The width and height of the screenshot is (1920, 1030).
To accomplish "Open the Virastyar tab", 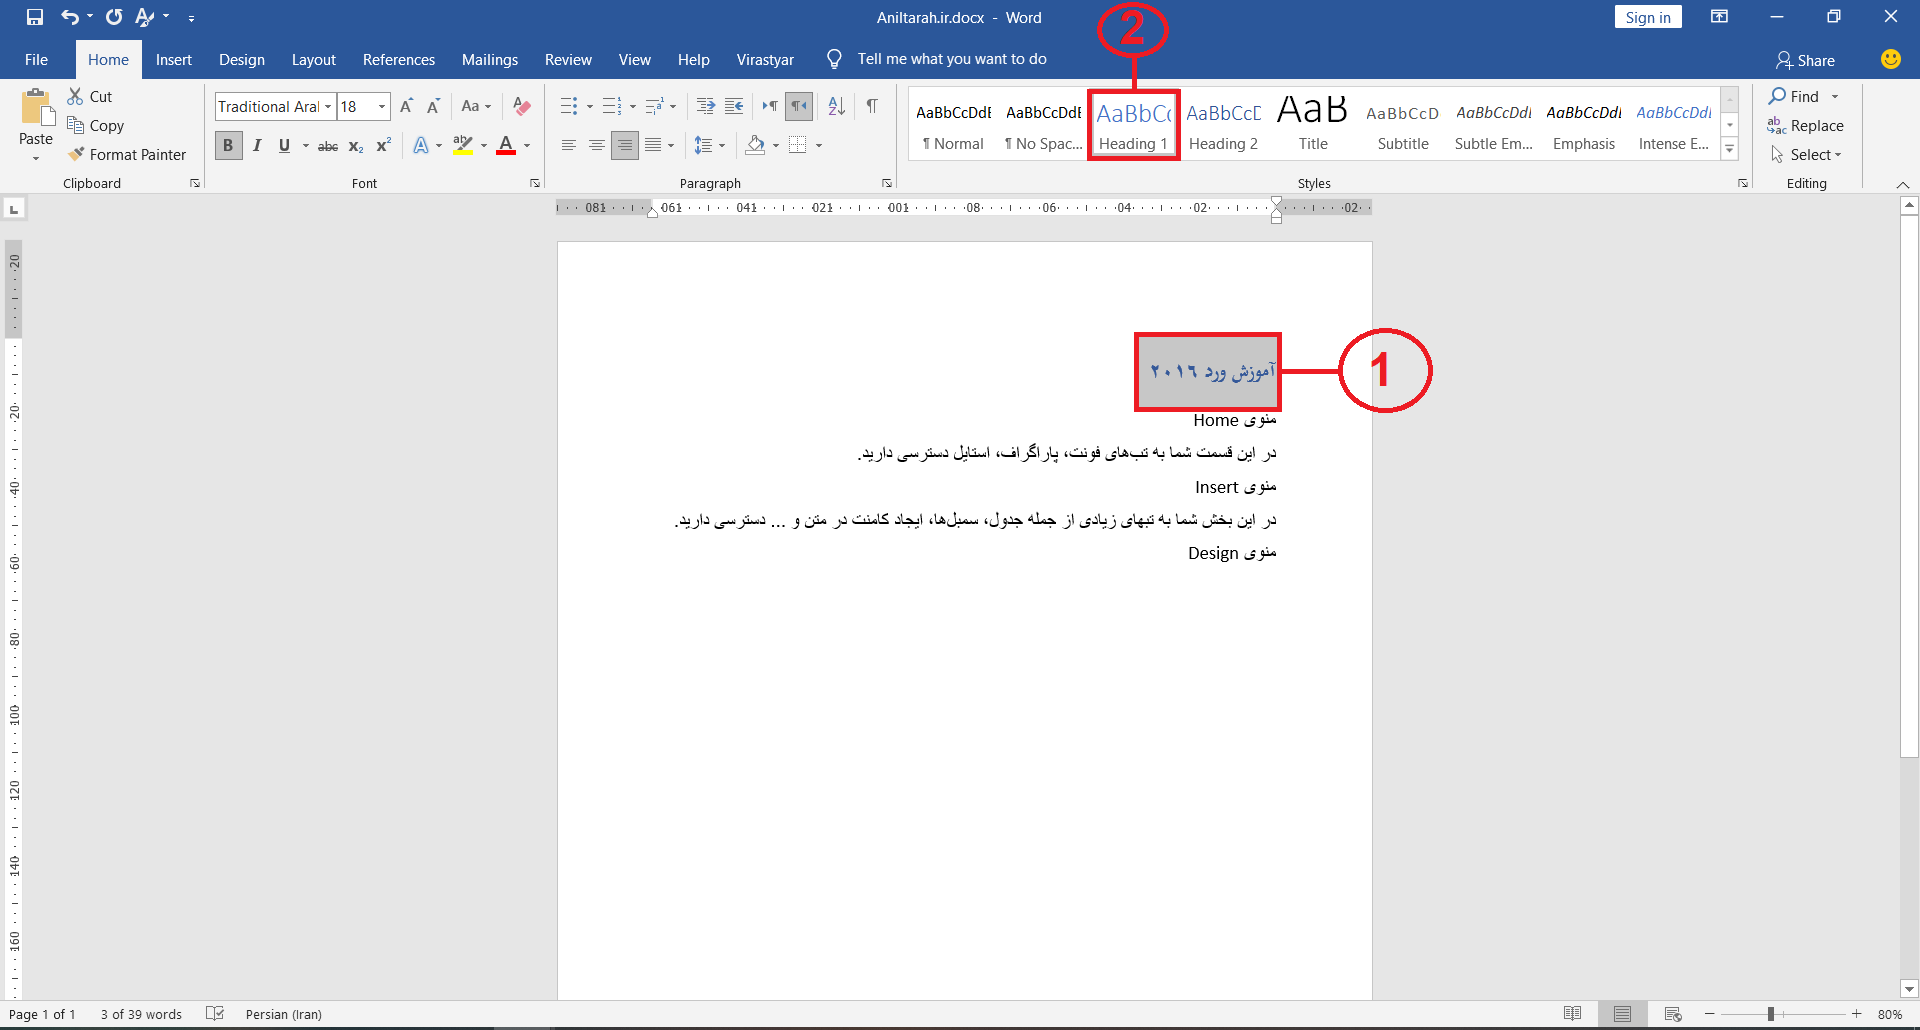I will (765, 59).
